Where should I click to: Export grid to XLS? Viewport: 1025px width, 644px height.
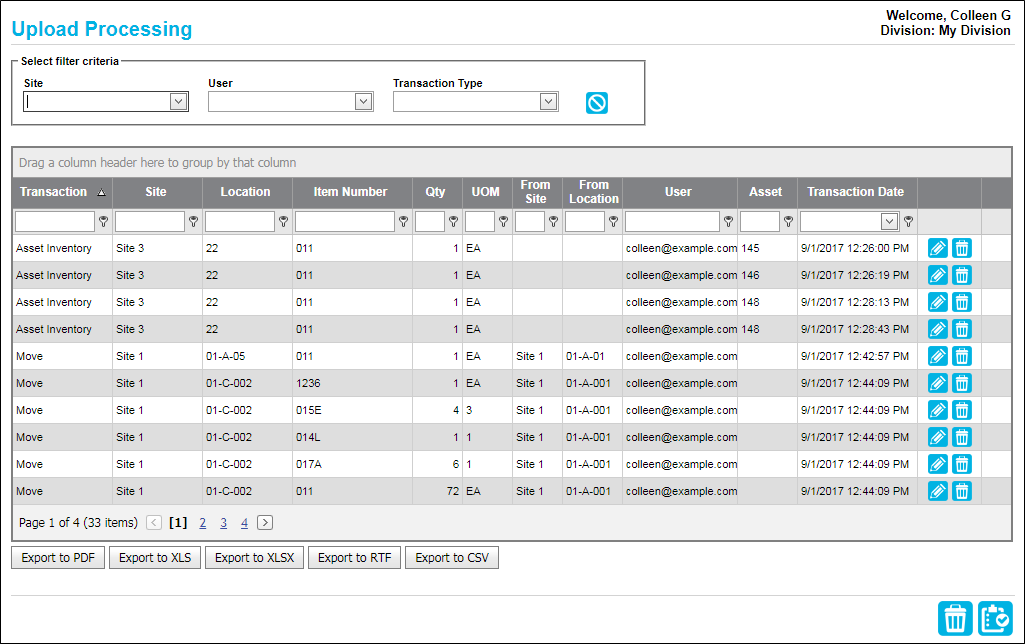click(155, 558)
